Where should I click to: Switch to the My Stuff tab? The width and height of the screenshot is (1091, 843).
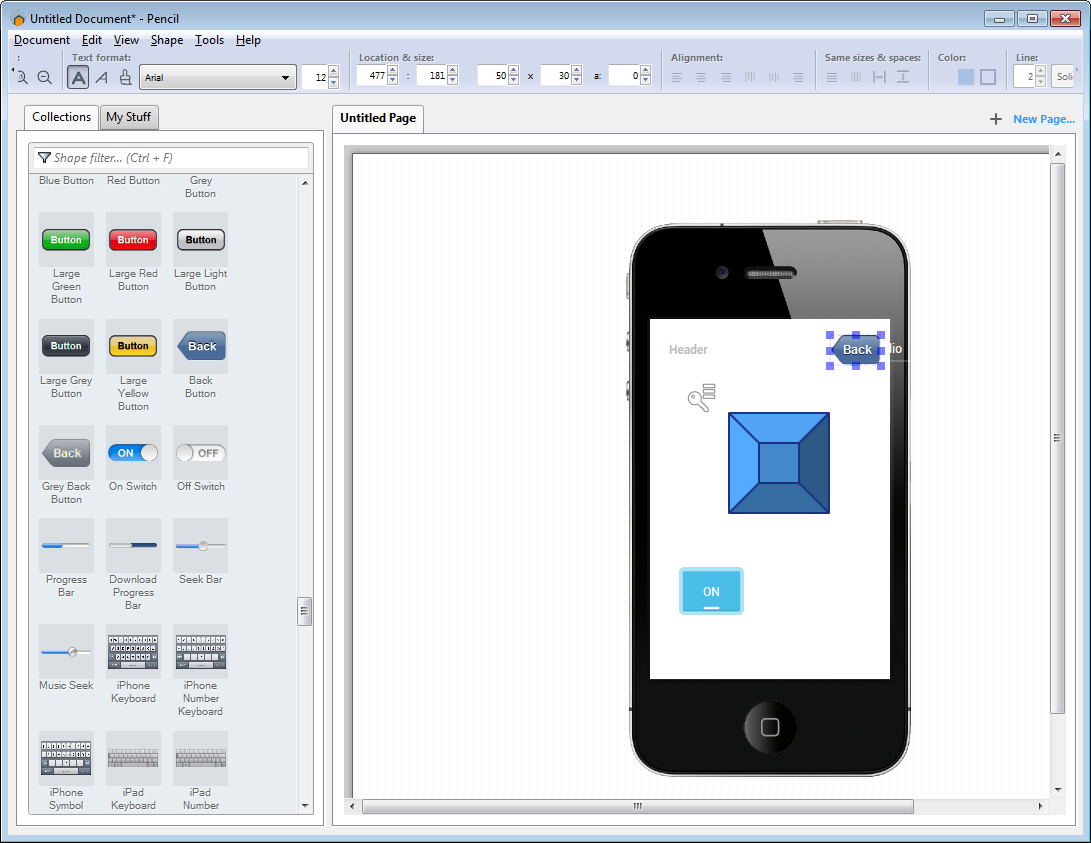pyautogui.click(x=128, y=117)
